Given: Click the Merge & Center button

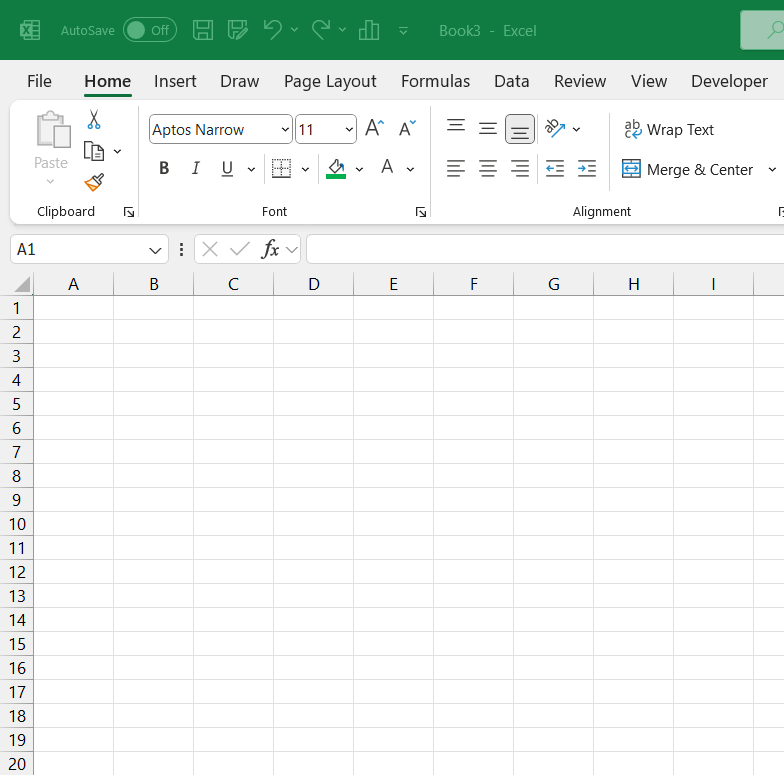Looking at the screenshot, I should (688, 170).
